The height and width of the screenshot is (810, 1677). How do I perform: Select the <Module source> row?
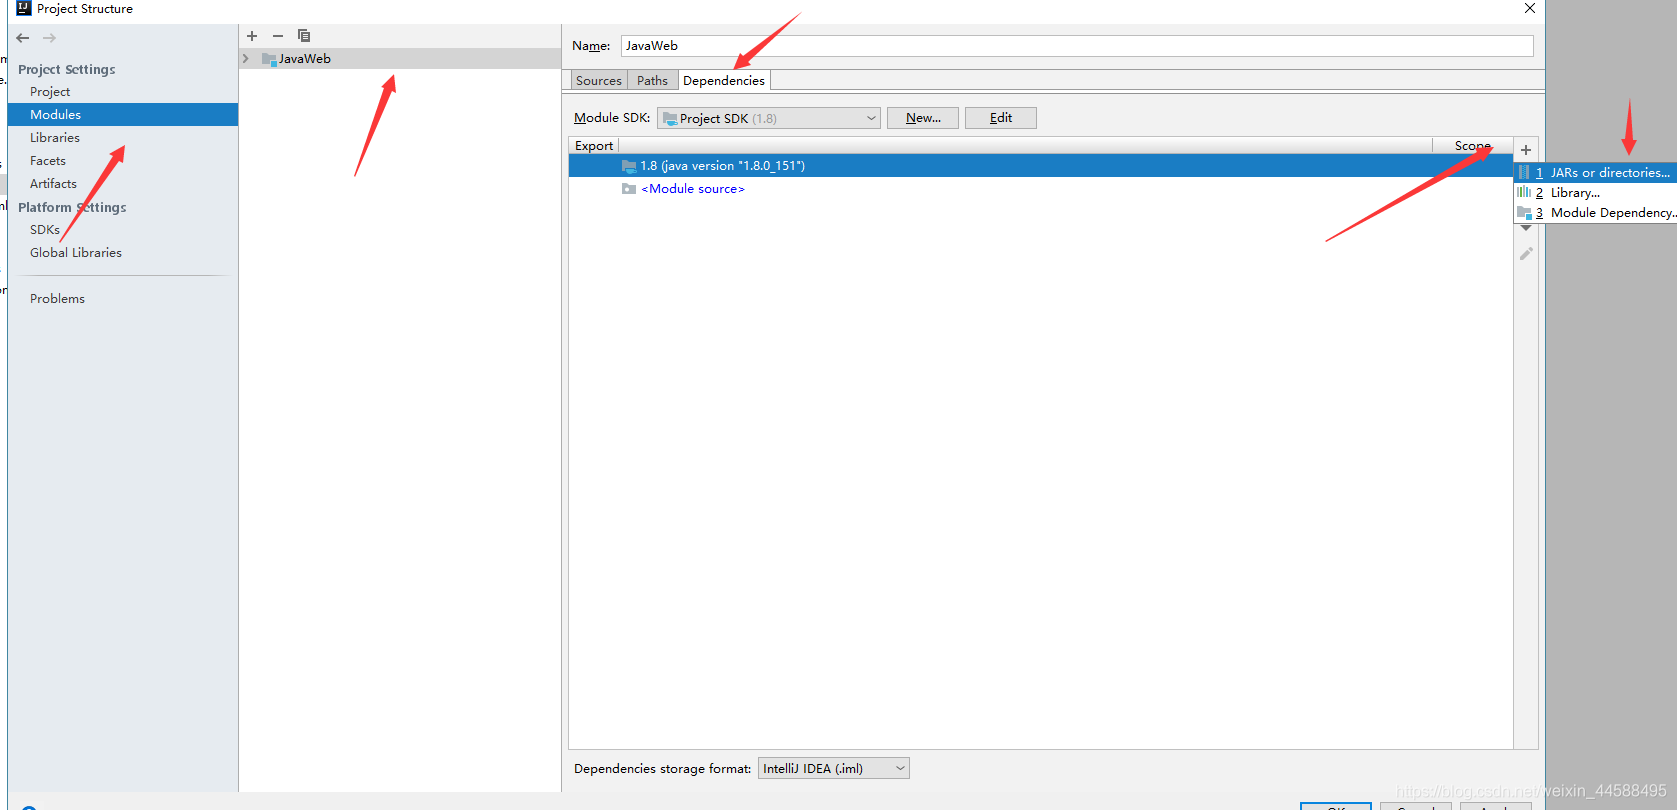tap(1040, 189)
